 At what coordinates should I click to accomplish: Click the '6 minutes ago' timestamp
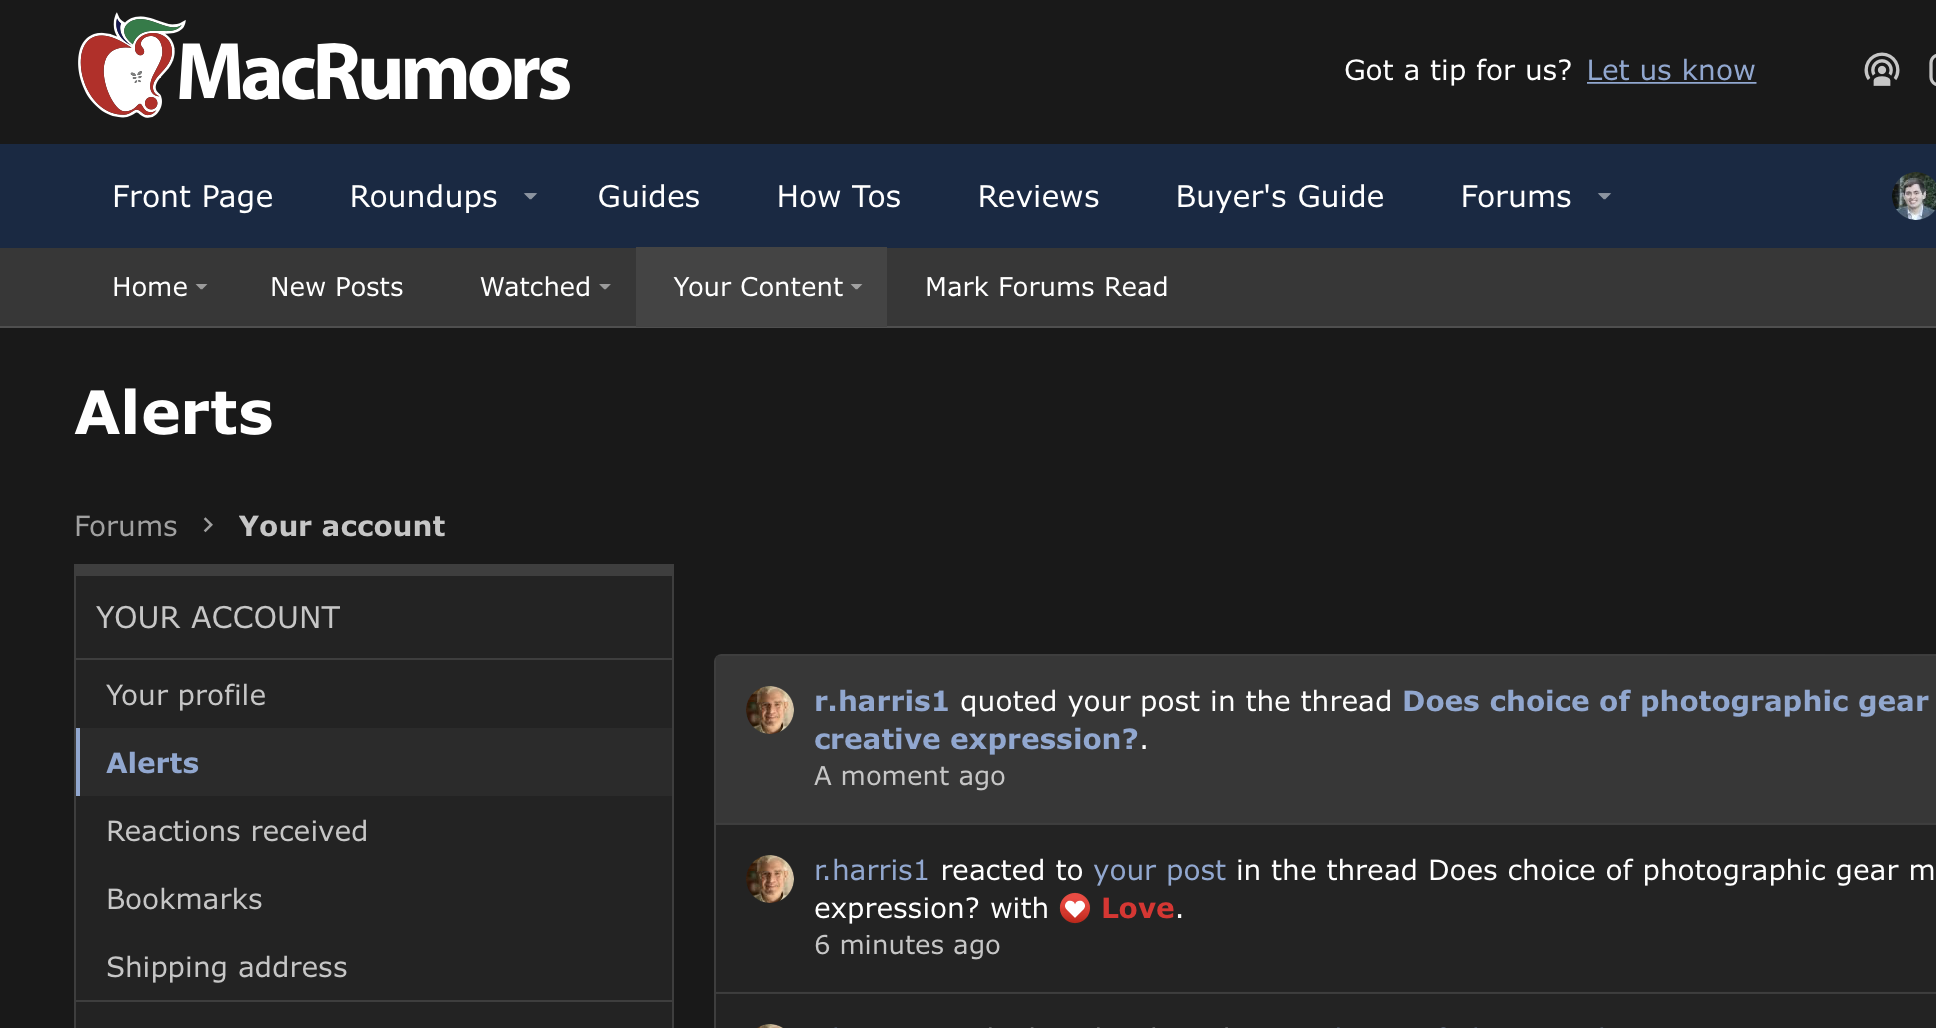[907, 945]
